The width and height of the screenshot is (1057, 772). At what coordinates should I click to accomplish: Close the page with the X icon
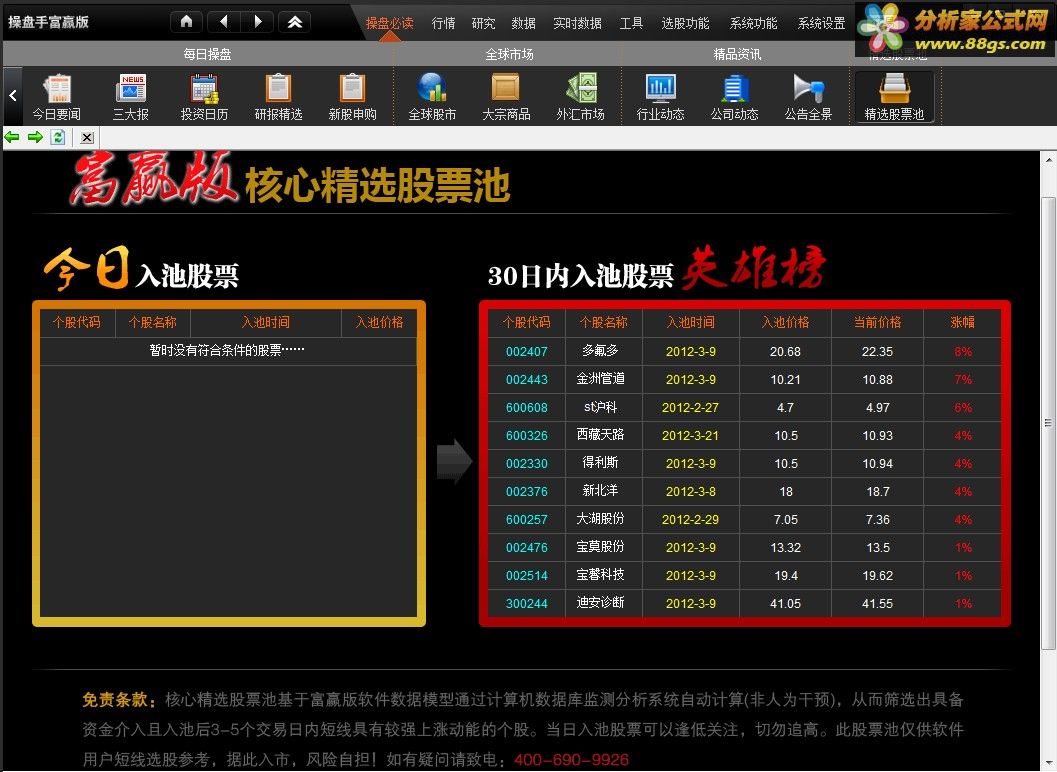pos(87,138)
